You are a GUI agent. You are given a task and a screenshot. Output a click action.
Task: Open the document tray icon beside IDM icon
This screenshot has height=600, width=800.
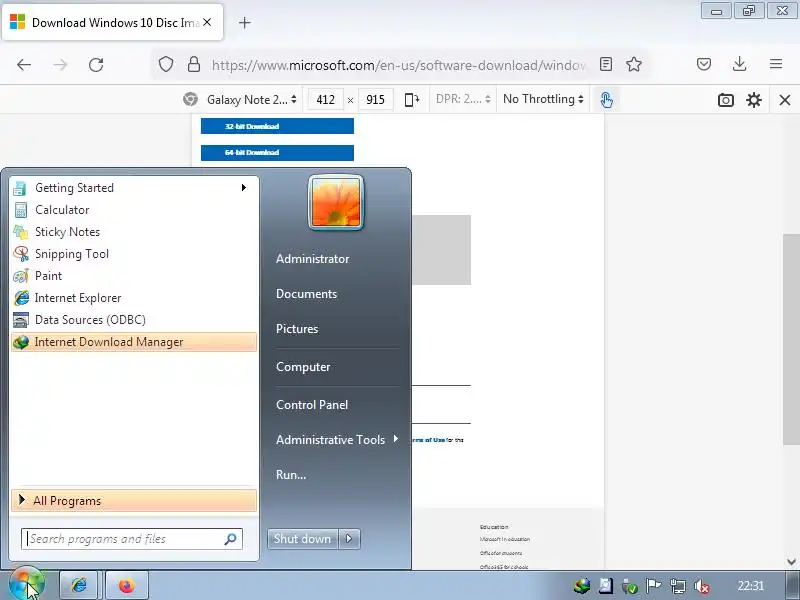click(x=606, y=586)
